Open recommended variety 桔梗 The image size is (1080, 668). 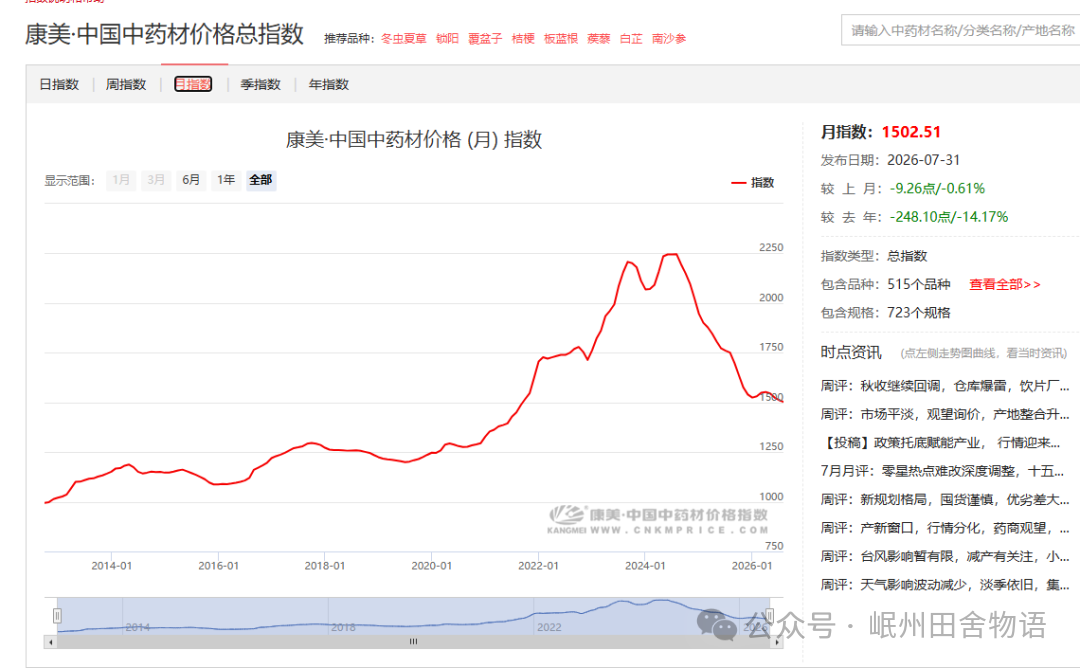tap(523, 39)
